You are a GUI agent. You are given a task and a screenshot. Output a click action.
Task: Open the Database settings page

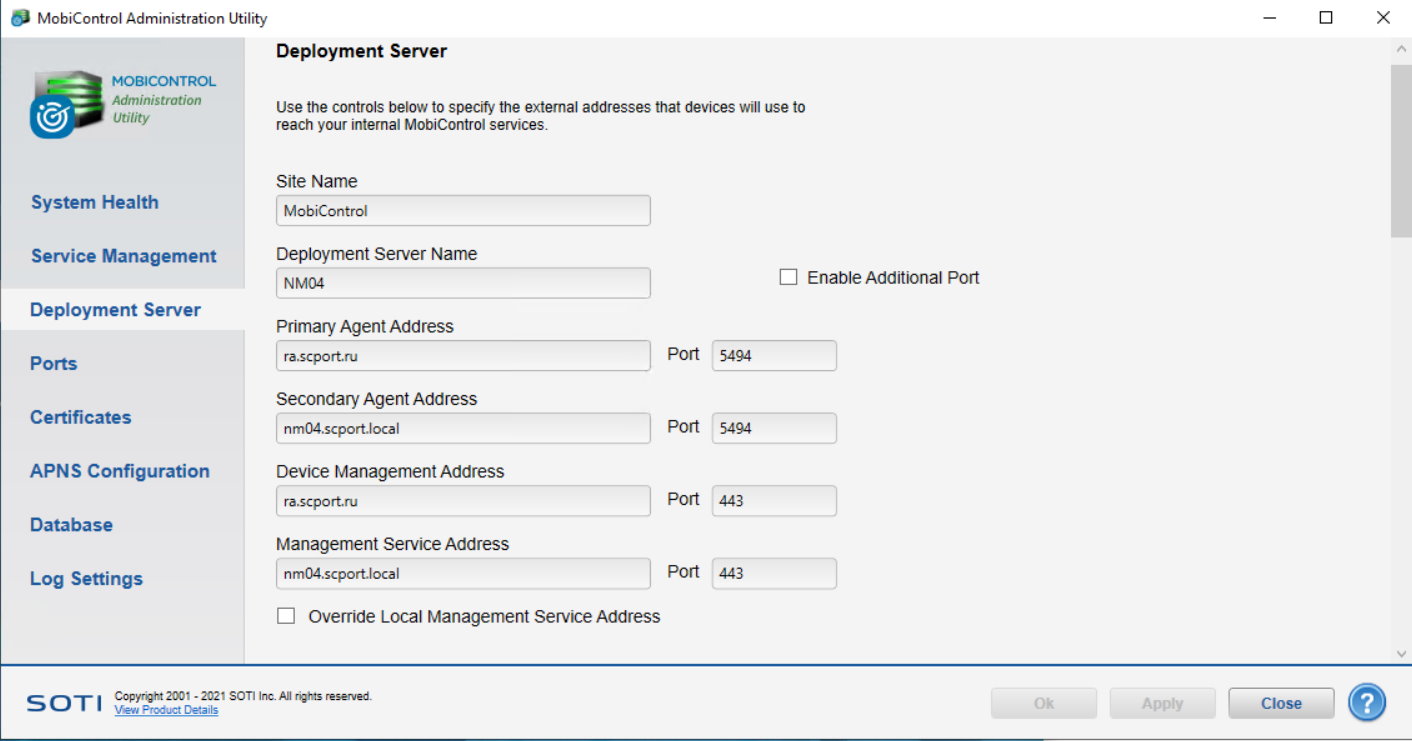coord(71,526)
